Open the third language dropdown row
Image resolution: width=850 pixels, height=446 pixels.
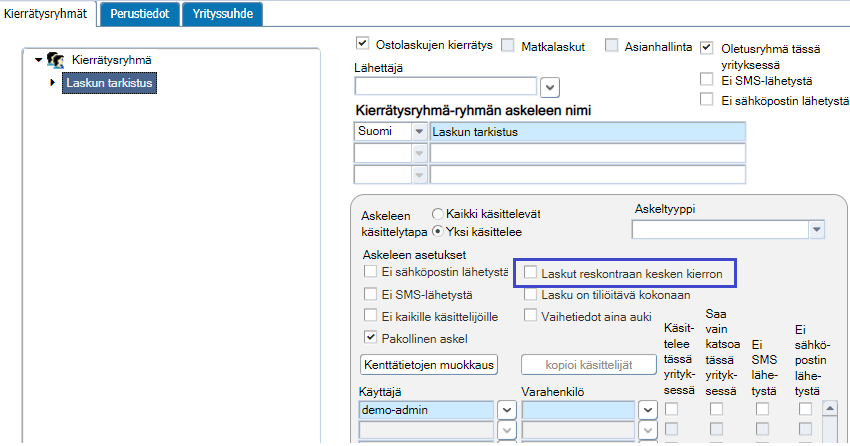coord(418,175)
